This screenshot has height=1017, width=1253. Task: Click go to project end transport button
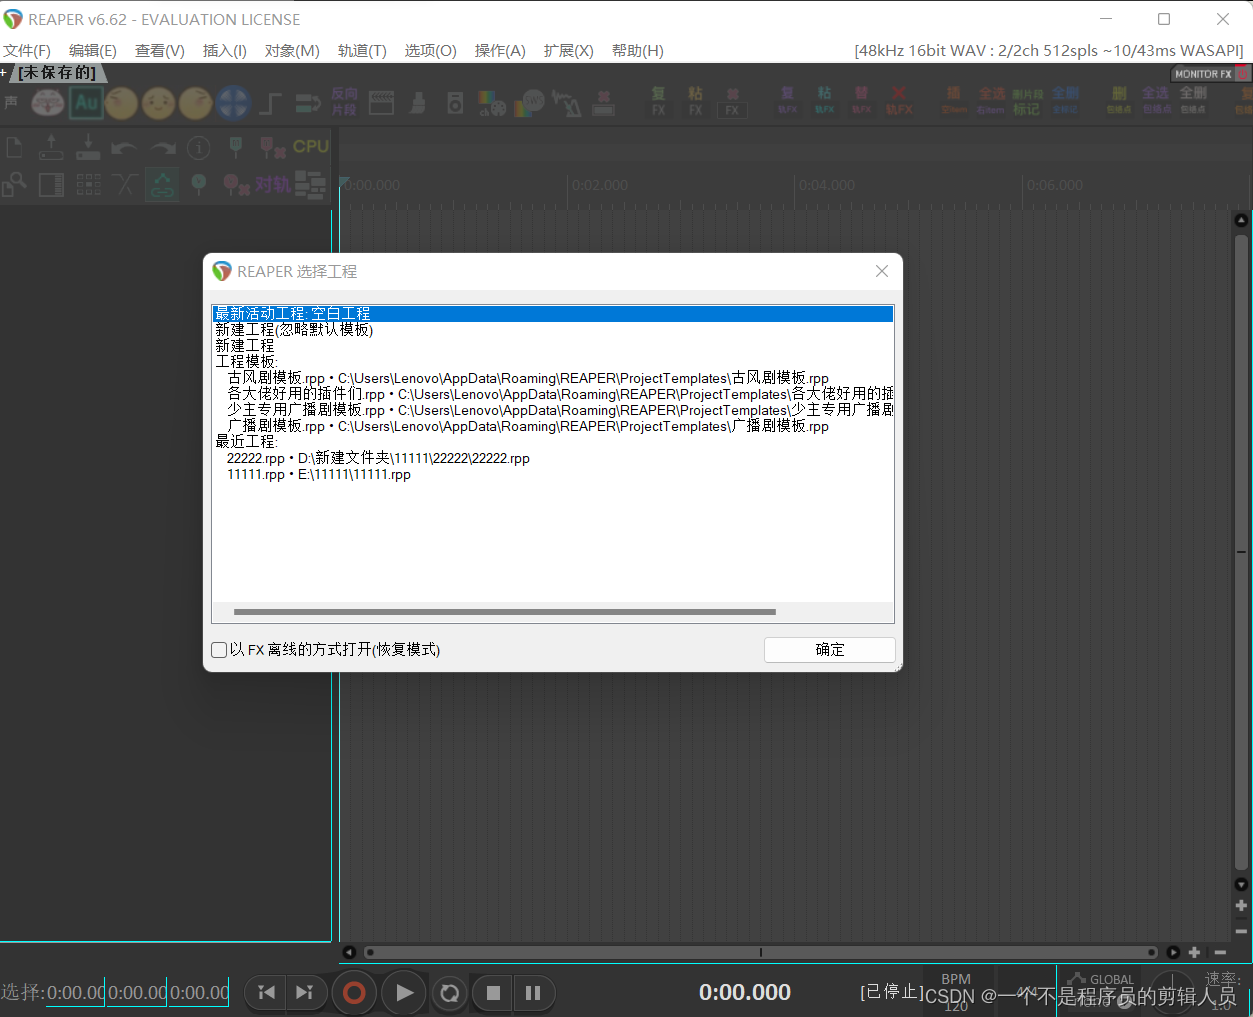click(x=305, y=992)
